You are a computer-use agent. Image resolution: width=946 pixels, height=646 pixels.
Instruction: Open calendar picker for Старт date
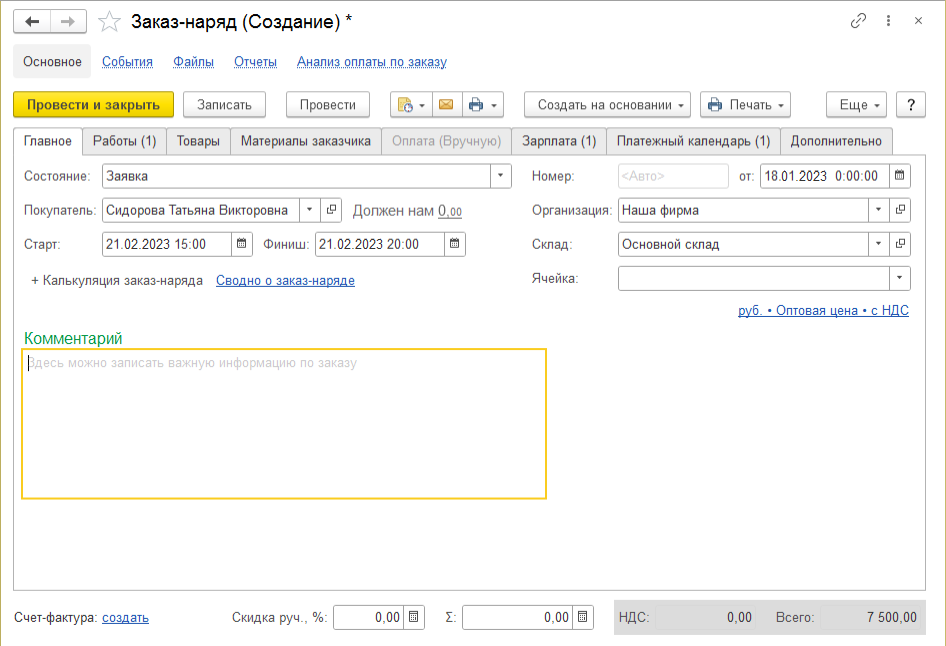(x=242, y=244)
